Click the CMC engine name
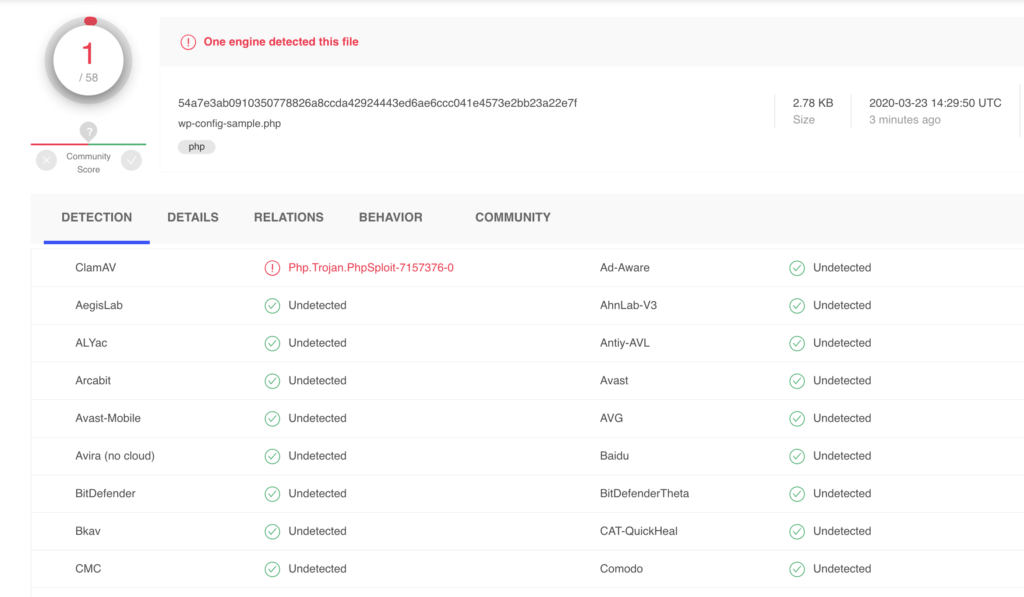This screenshot has width=1024, height=597. (88, 569)
